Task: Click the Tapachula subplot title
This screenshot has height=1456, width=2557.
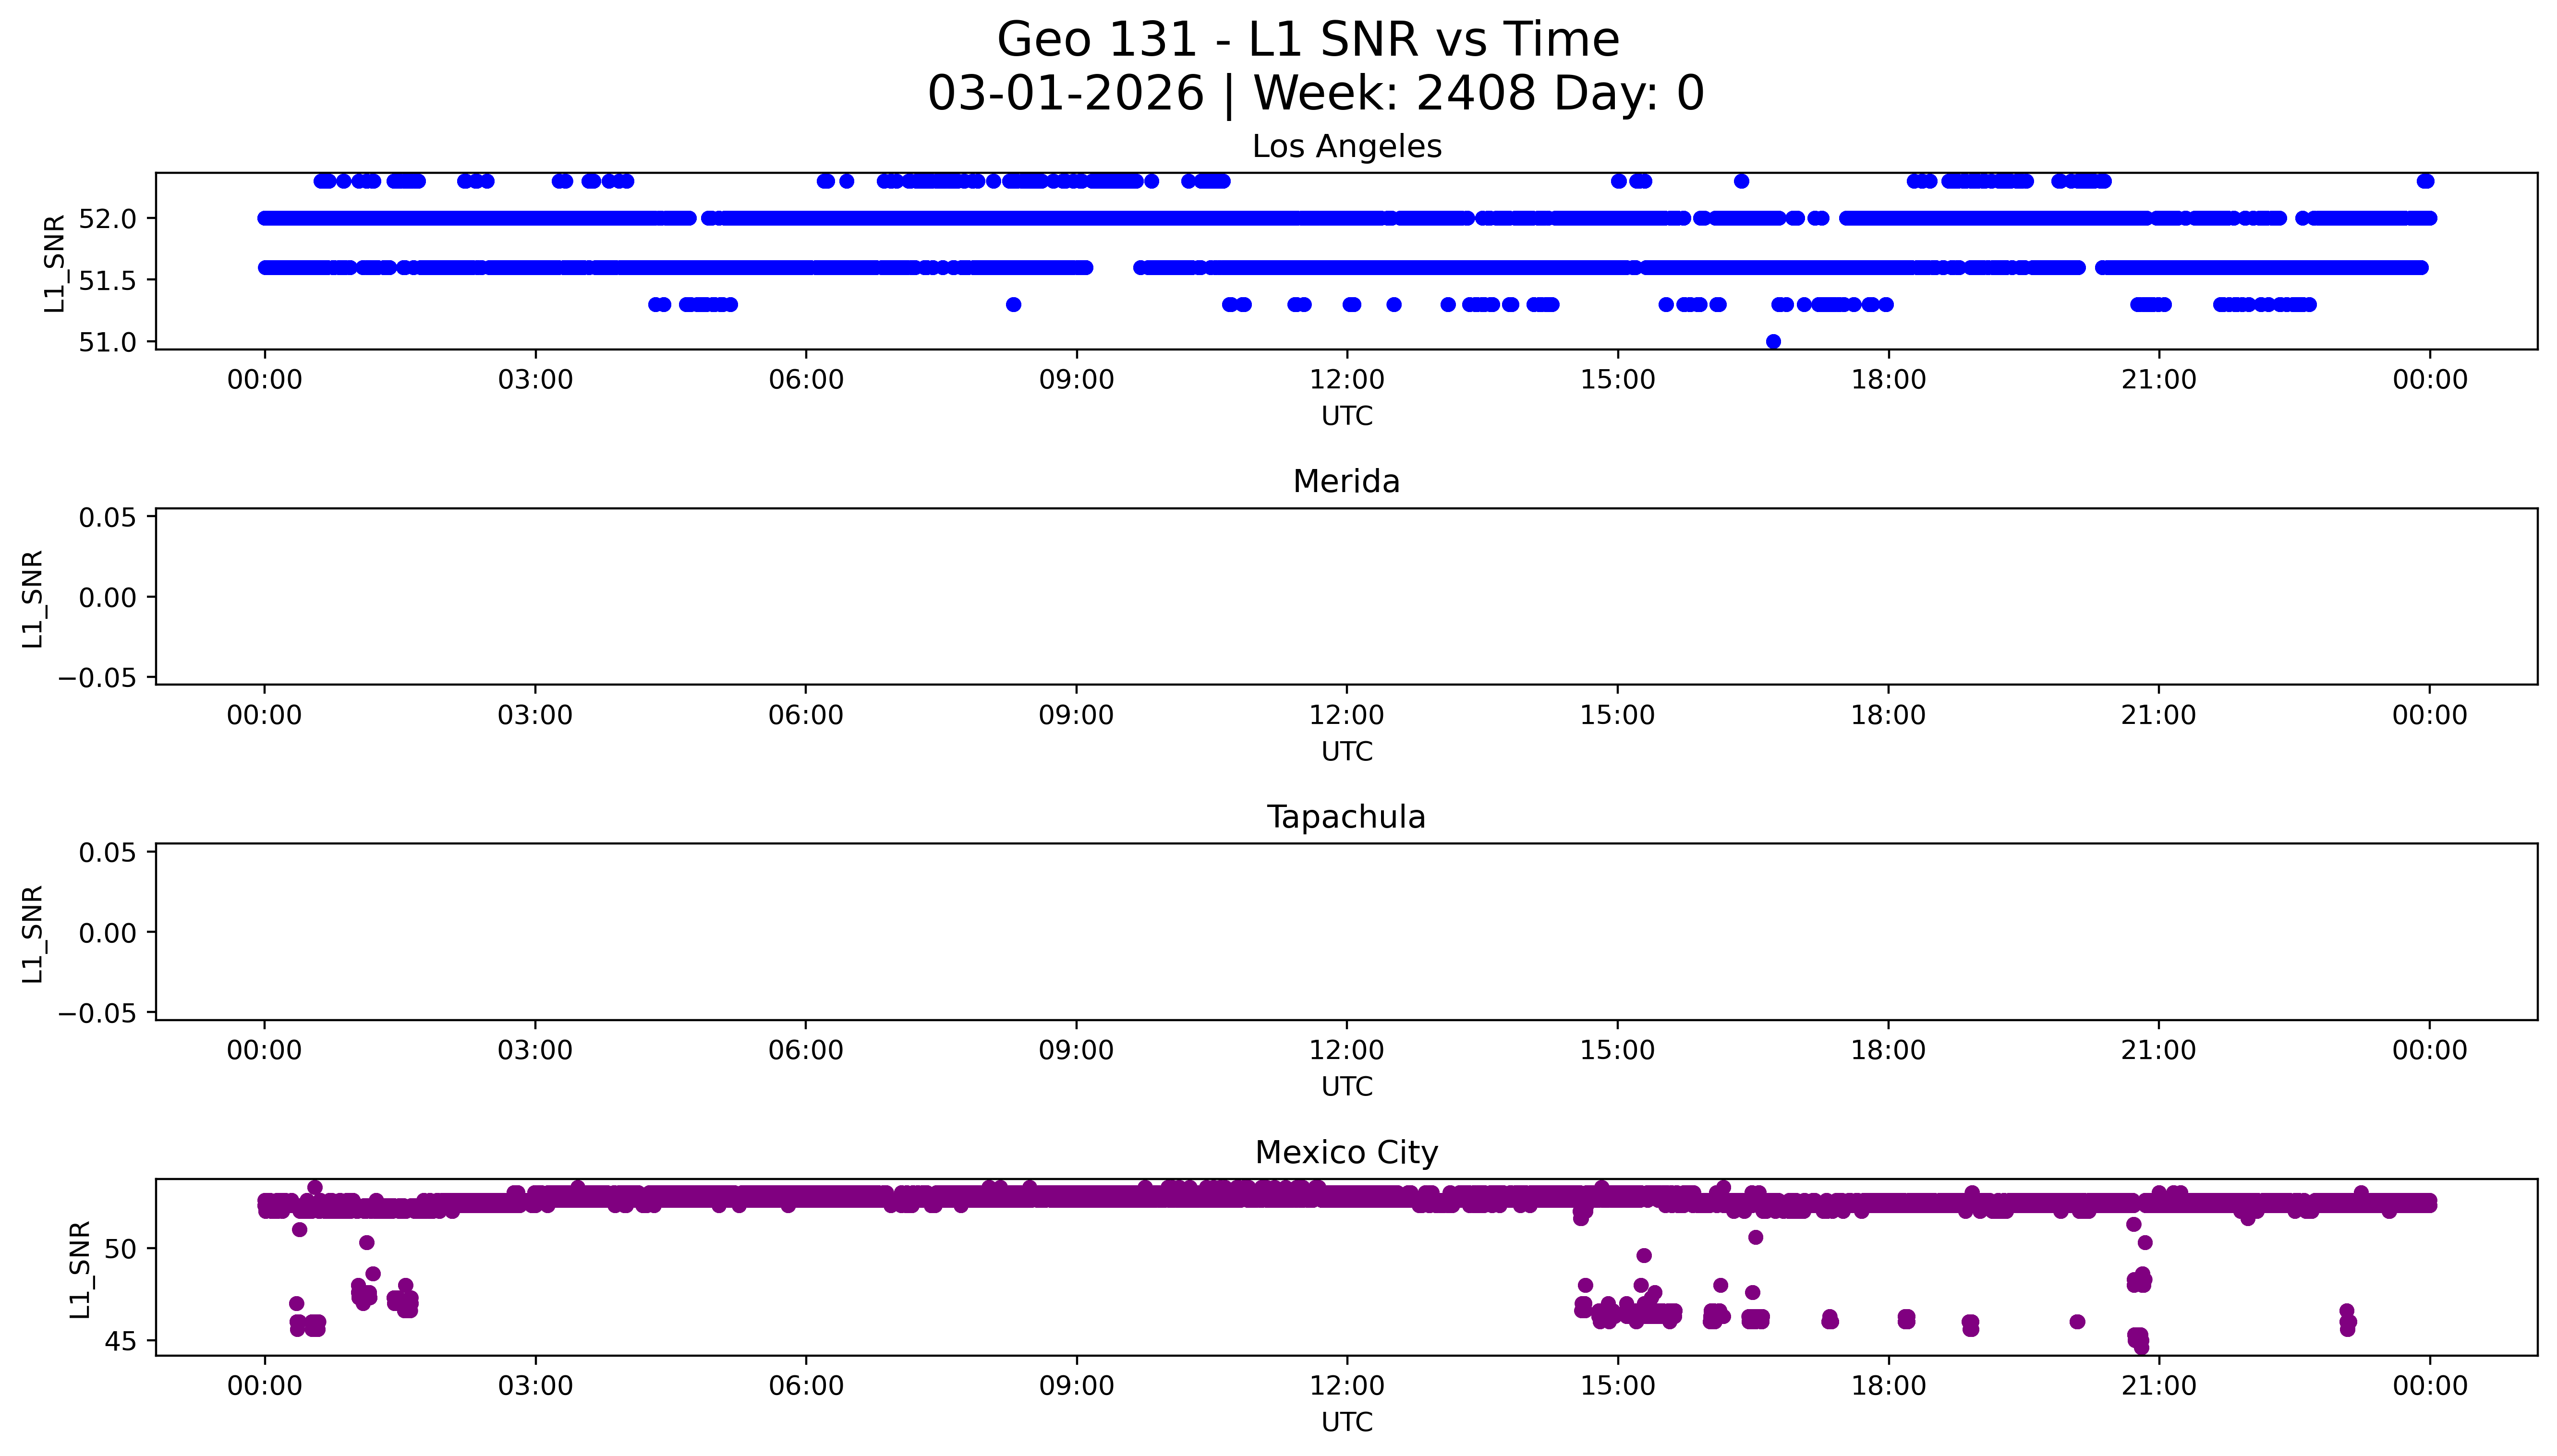Action: click(x=1346, y=817)
